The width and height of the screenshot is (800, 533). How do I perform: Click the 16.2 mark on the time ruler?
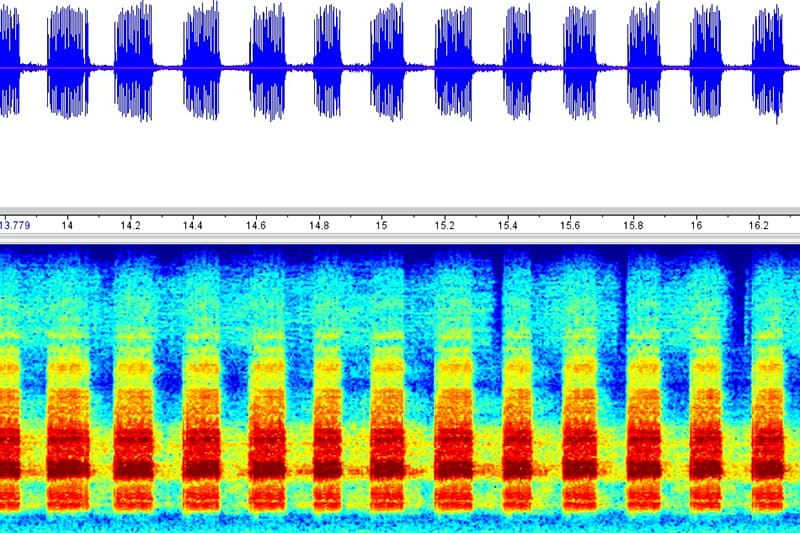coord(759,226)
